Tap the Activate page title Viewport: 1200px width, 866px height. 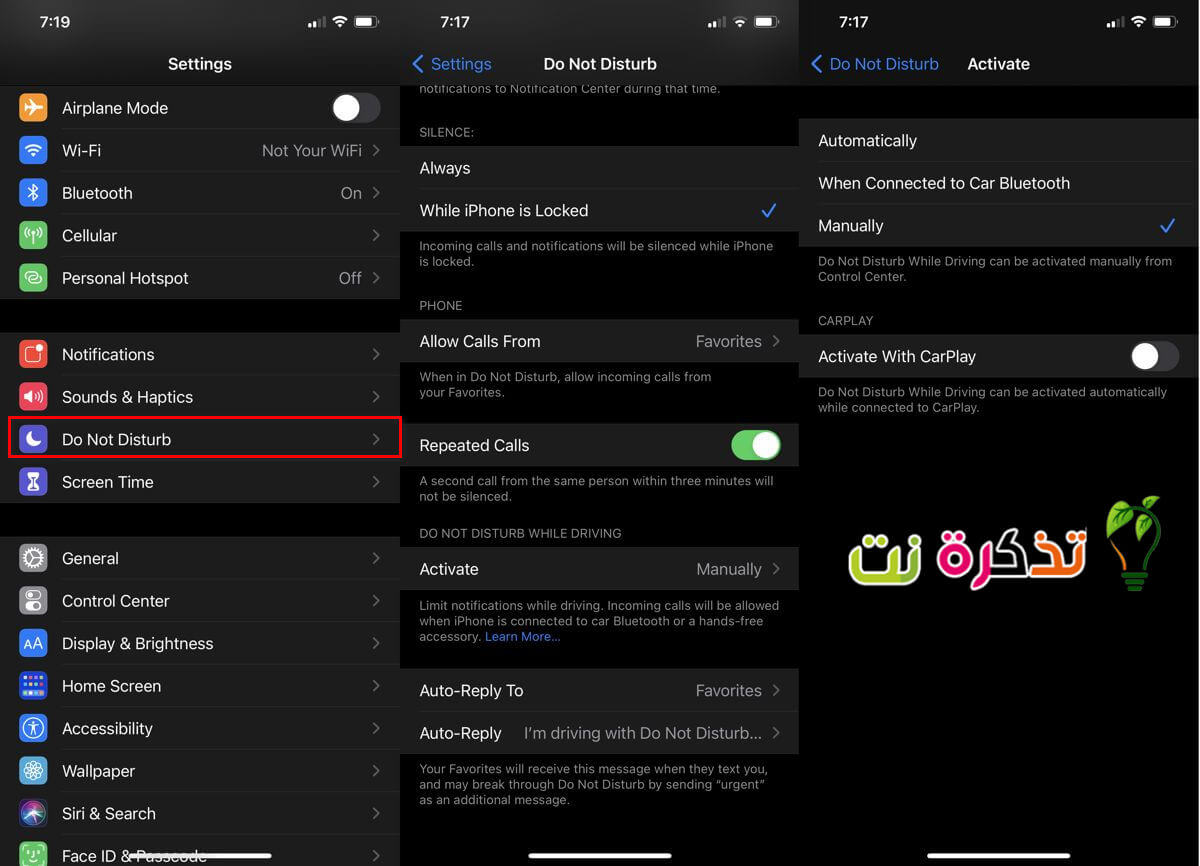pos(998,64)
